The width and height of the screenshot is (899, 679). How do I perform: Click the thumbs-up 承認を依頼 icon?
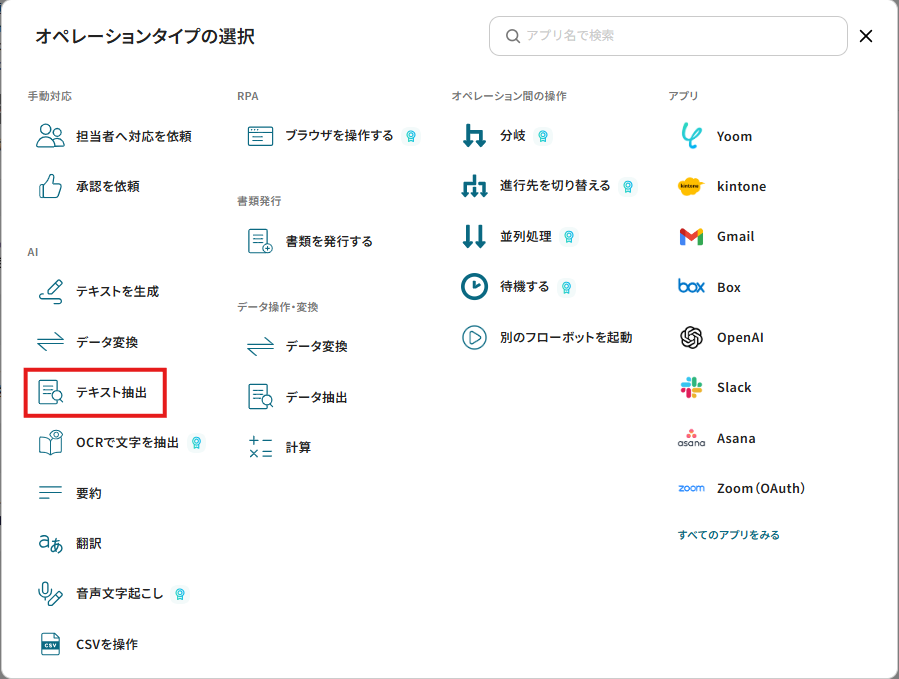50,186
